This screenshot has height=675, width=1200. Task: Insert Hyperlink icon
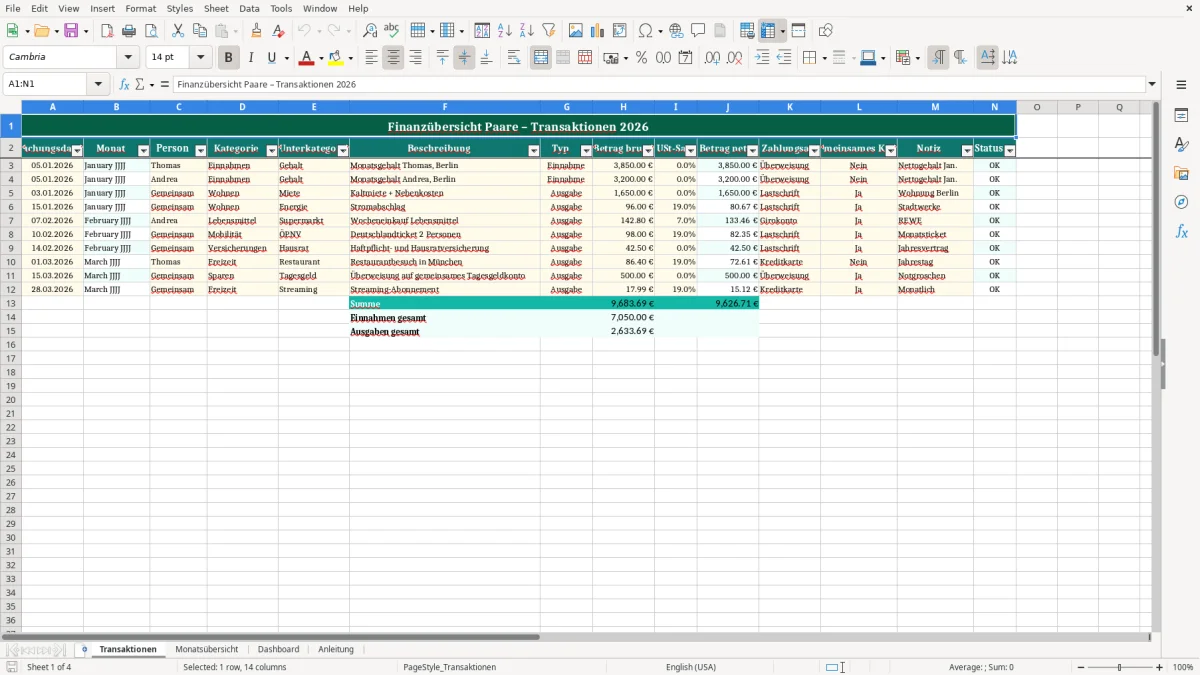[x=676, y=31]
